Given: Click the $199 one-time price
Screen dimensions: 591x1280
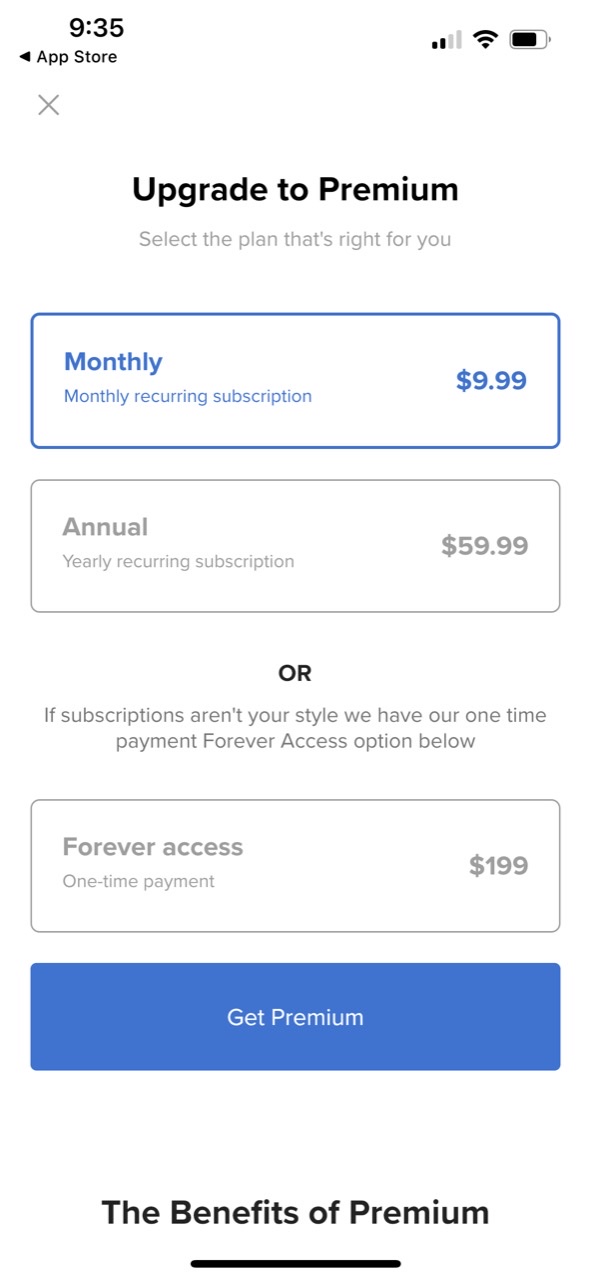Looking at the screenshot, I should pyautogui.click(x=498, y=866).
